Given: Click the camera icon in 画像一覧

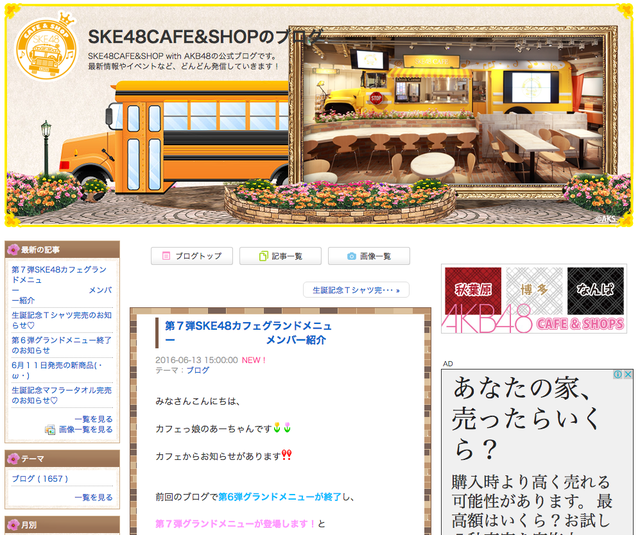Looking at the screenshot, I should pyautogui.click(x=351, y=256).
